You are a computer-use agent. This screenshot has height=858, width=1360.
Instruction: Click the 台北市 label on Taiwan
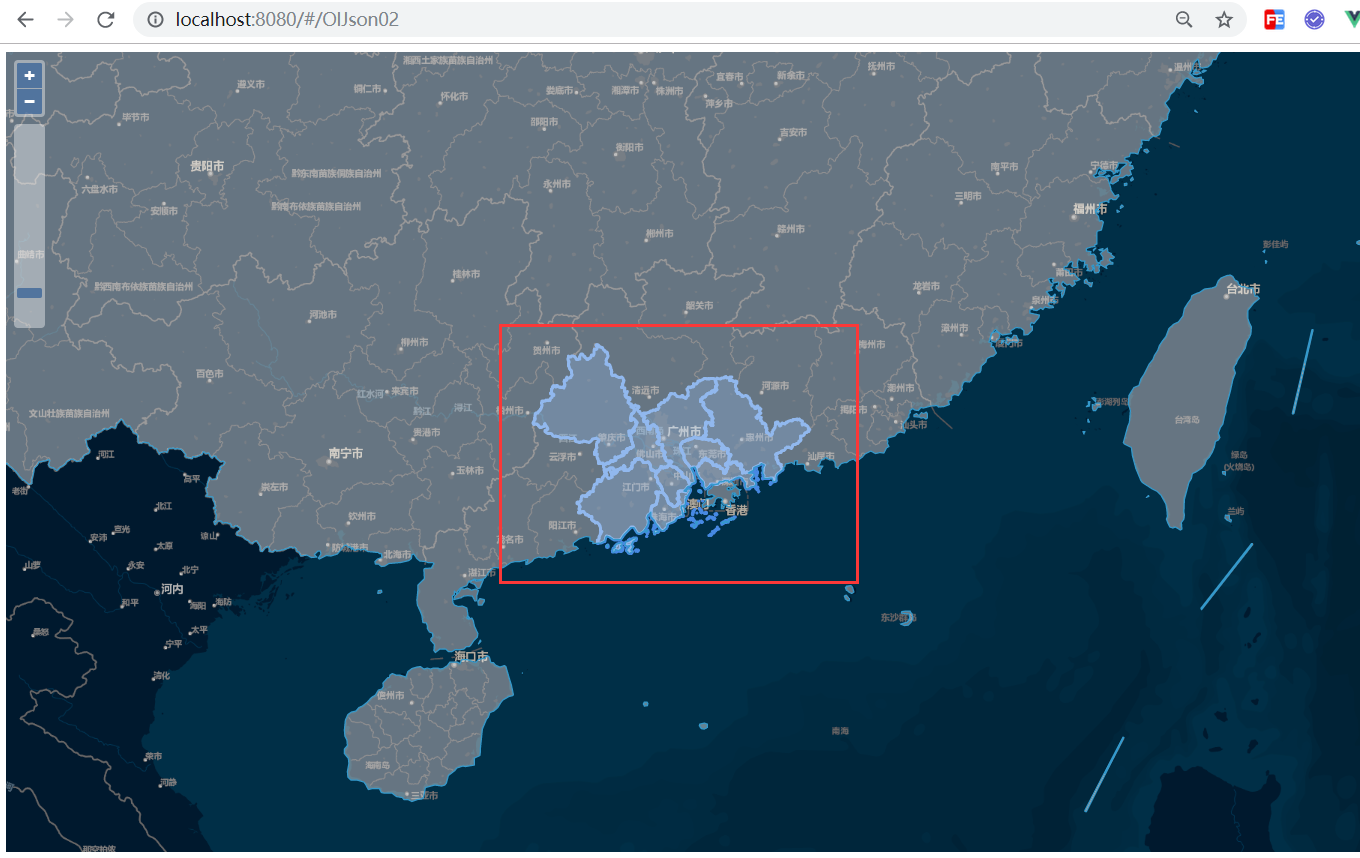[x=1243, y=288]
